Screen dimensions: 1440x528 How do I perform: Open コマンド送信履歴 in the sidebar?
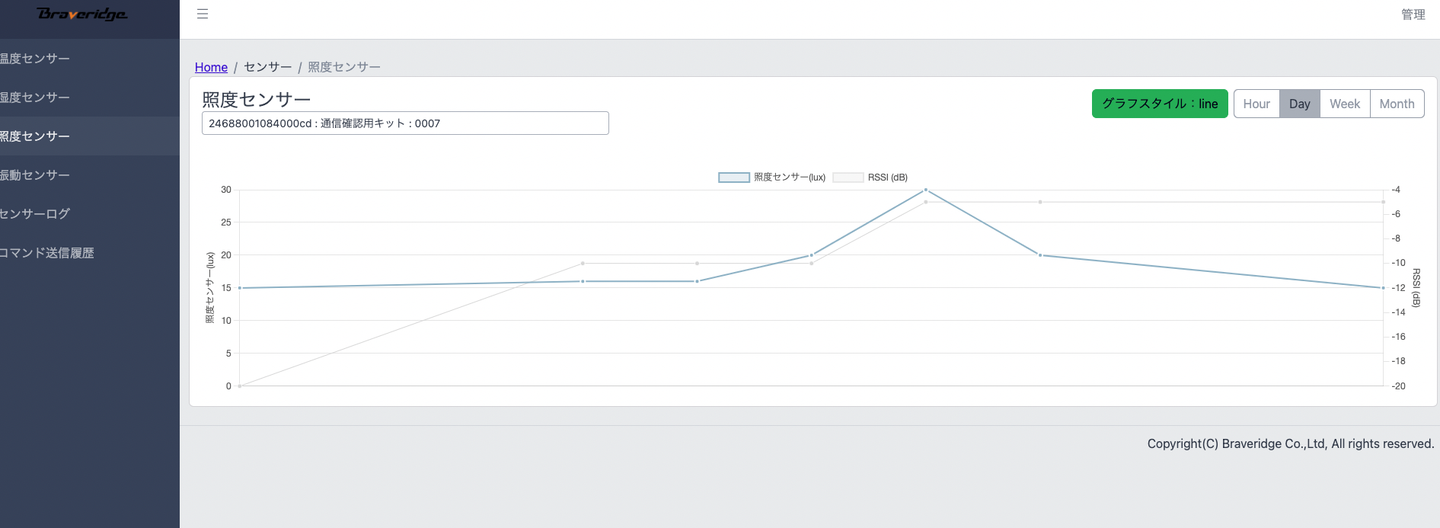click(90, 253)
